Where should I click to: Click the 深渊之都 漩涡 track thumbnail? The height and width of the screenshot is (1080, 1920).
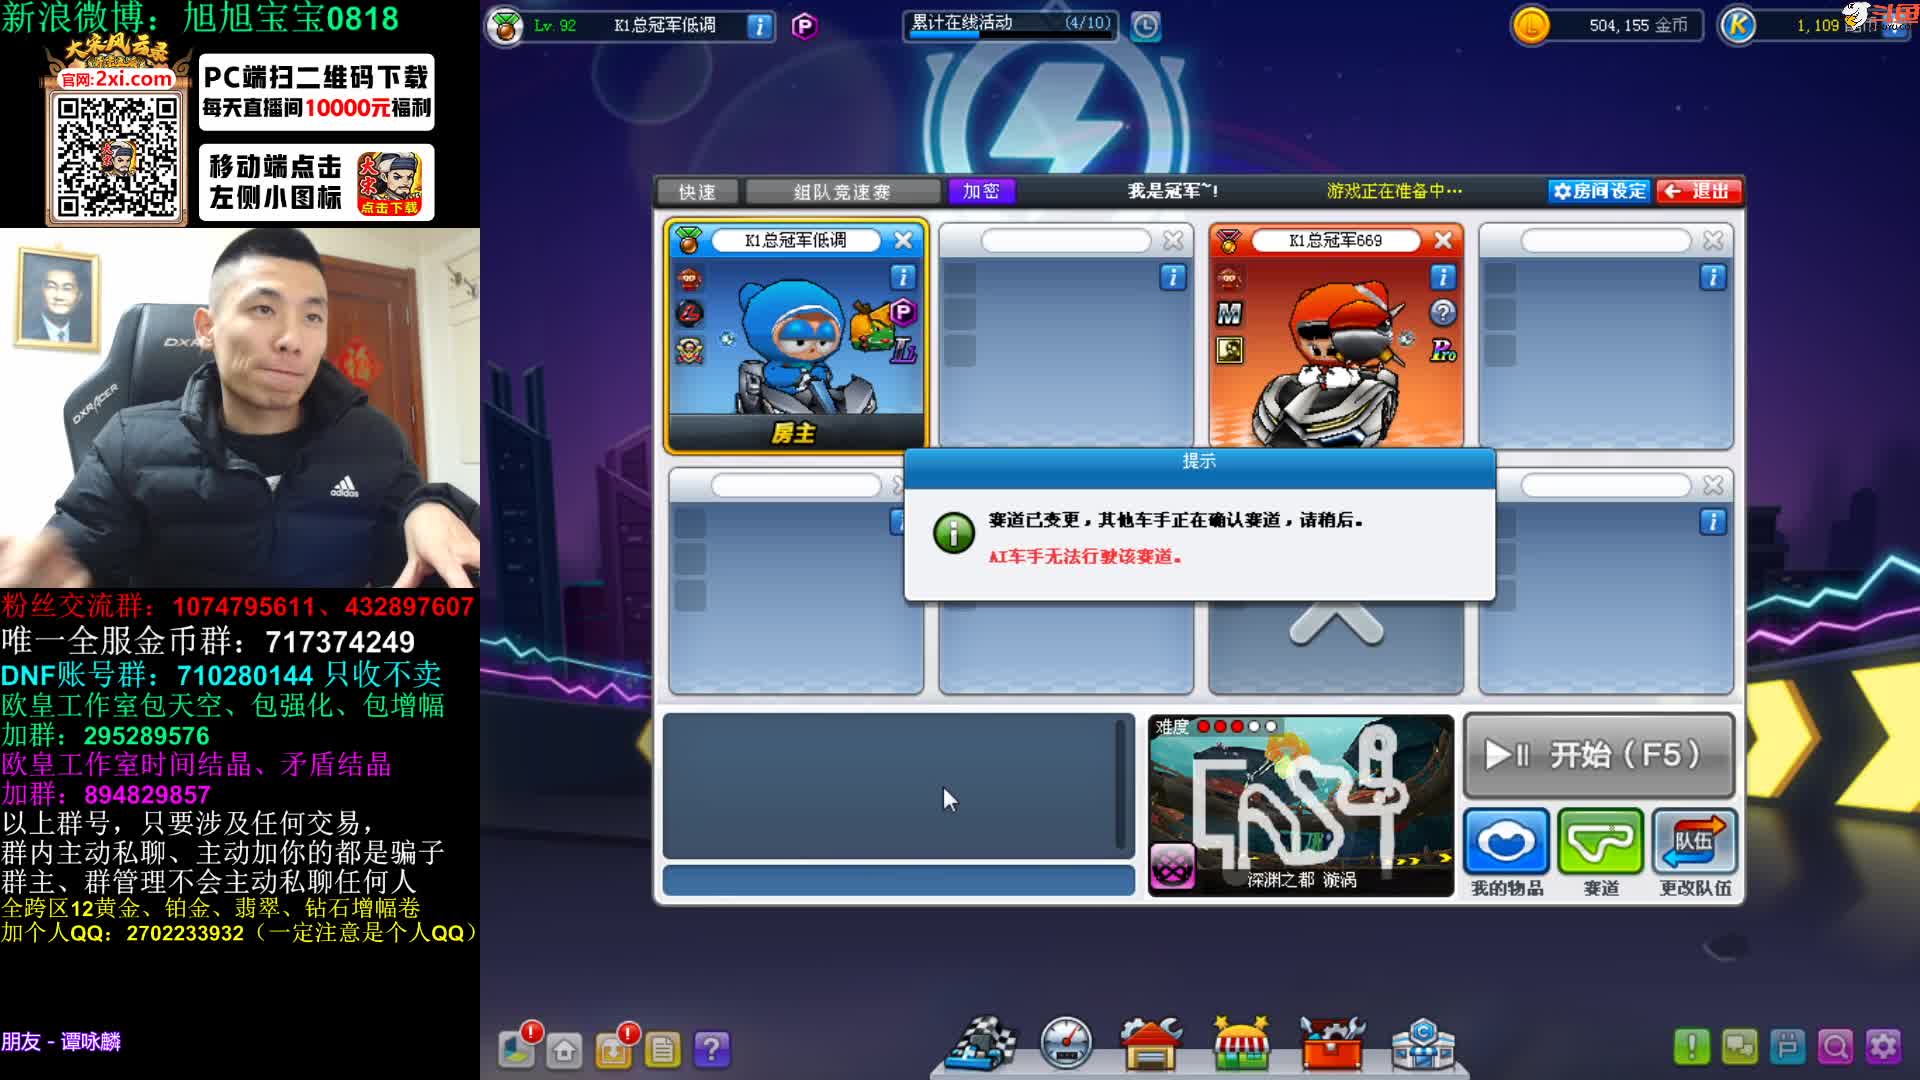point(1301,806)
